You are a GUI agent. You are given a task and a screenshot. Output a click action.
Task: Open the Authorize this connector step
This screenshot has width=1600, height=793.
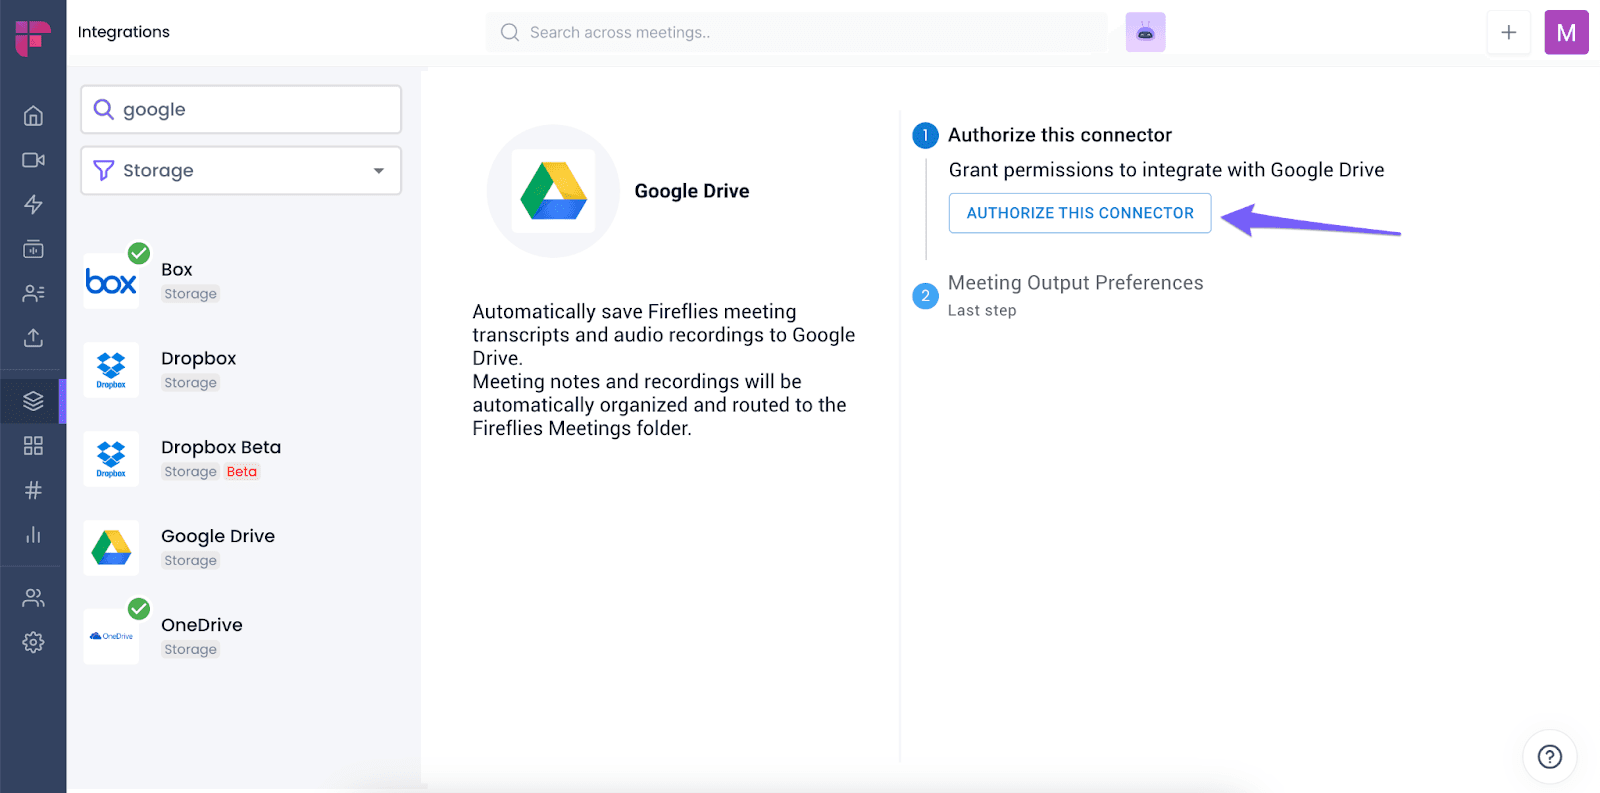point(1059,135)
